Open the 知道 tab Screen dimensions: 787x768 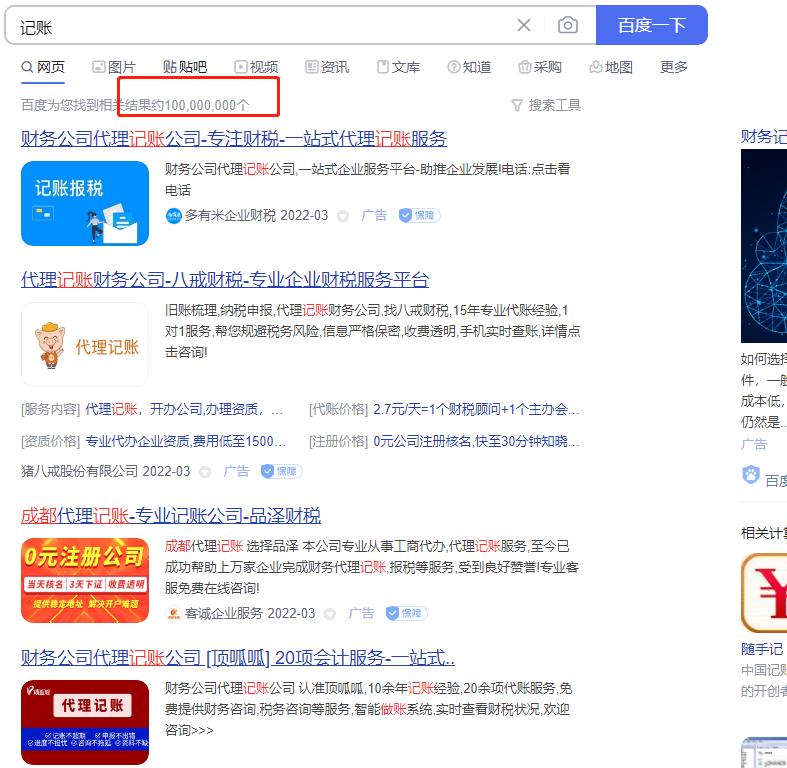[x=469, y=67]
